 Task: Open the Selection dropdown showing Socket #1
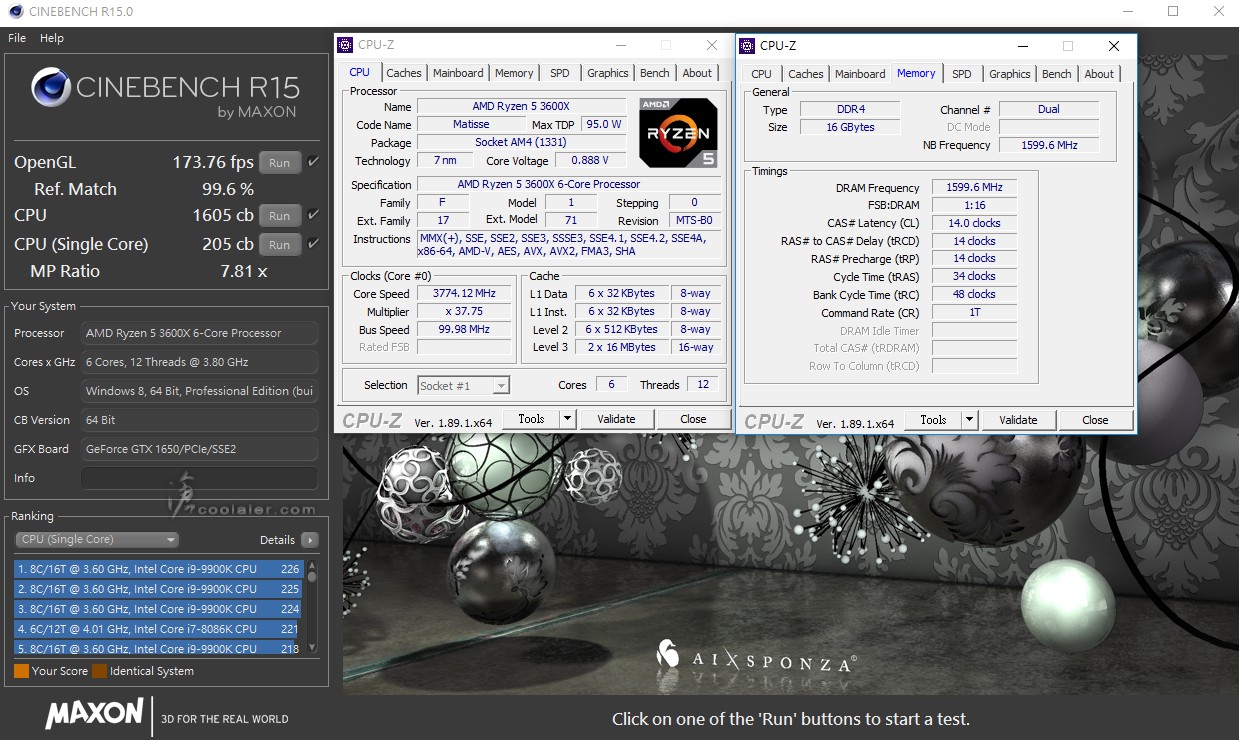[463, 386]
